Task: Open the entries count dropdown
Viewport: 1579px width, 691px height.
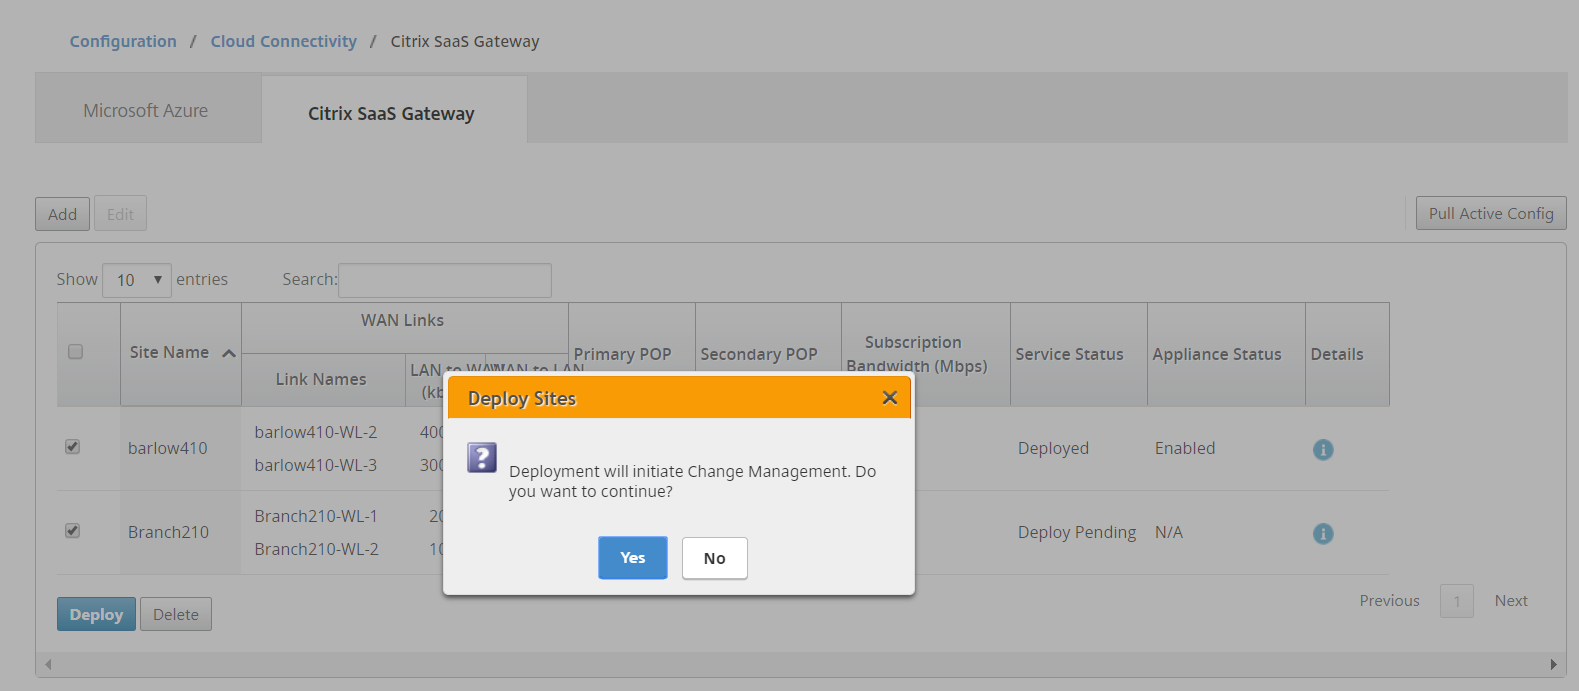Action: (x=137, y=280)
